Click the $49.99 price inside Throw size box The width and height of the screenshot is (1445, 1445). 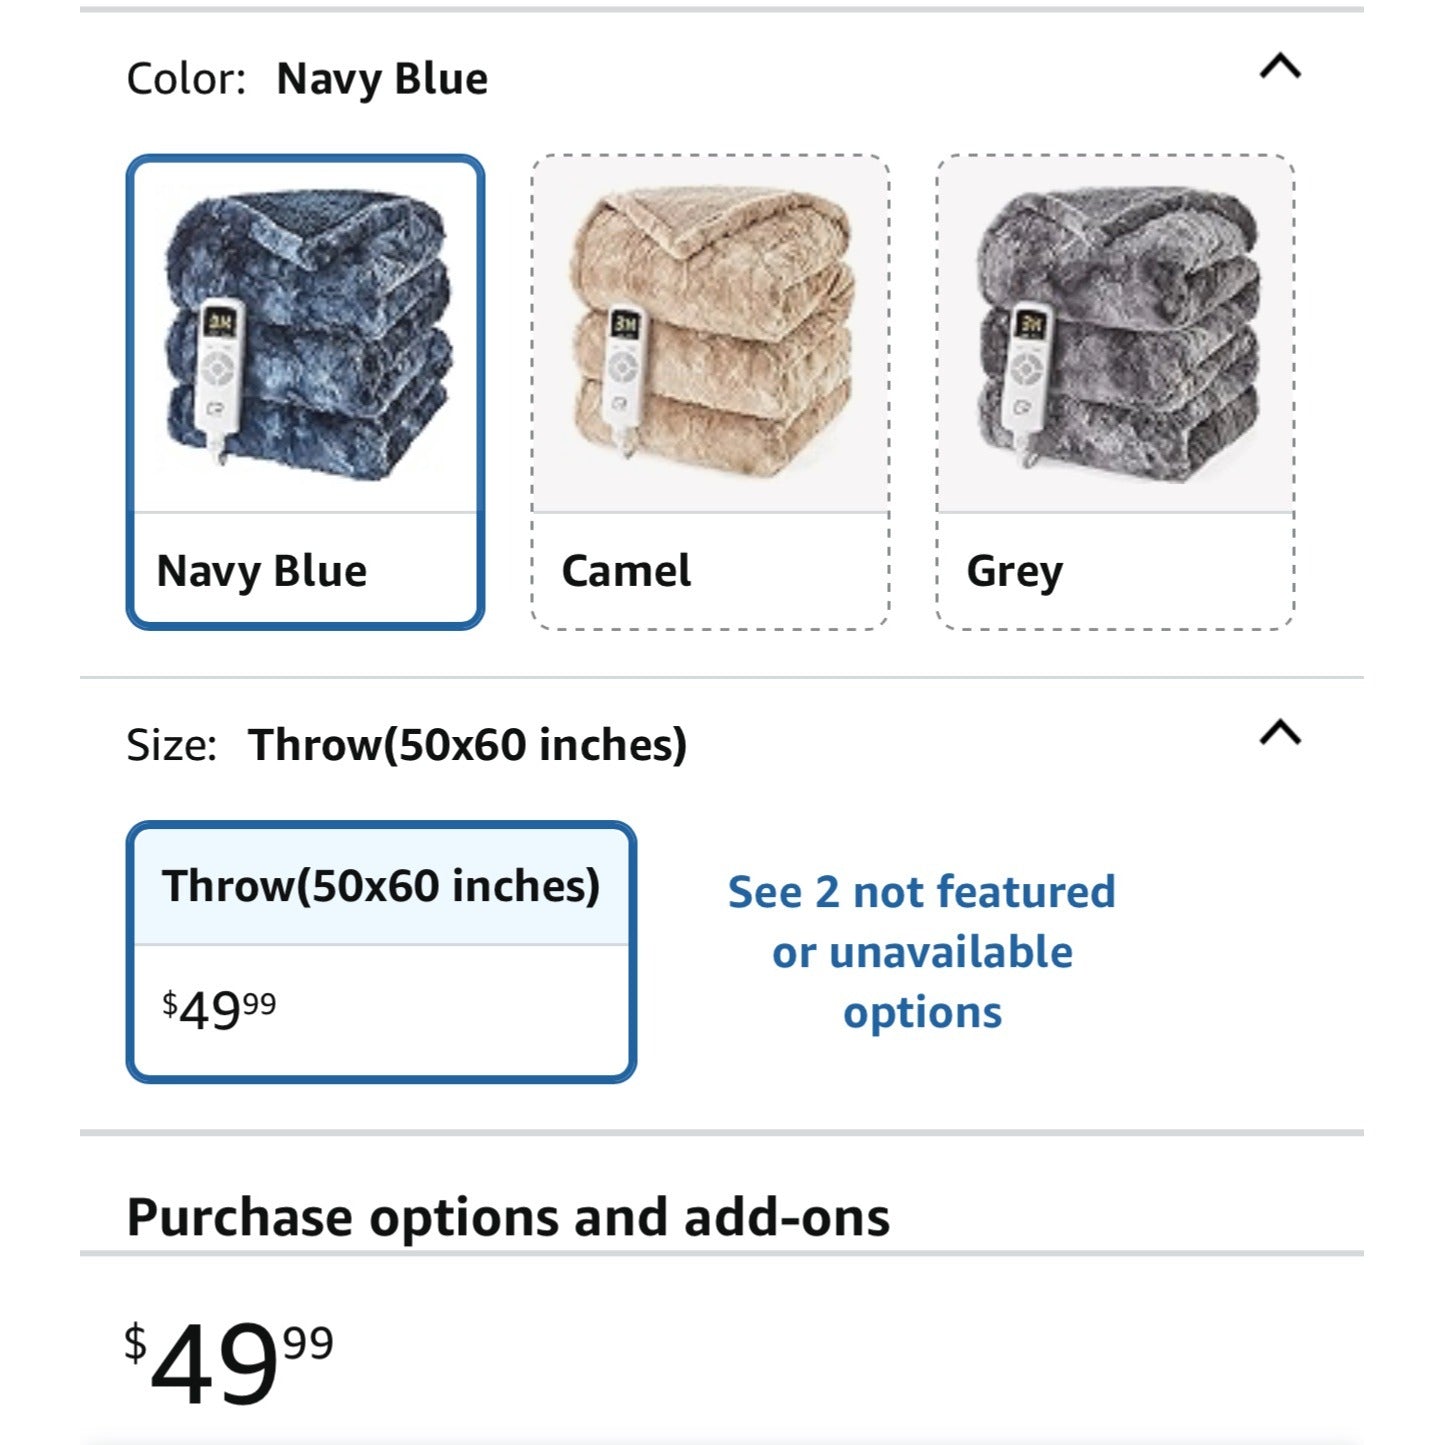pyautogui.click(x=219, y=1008)
